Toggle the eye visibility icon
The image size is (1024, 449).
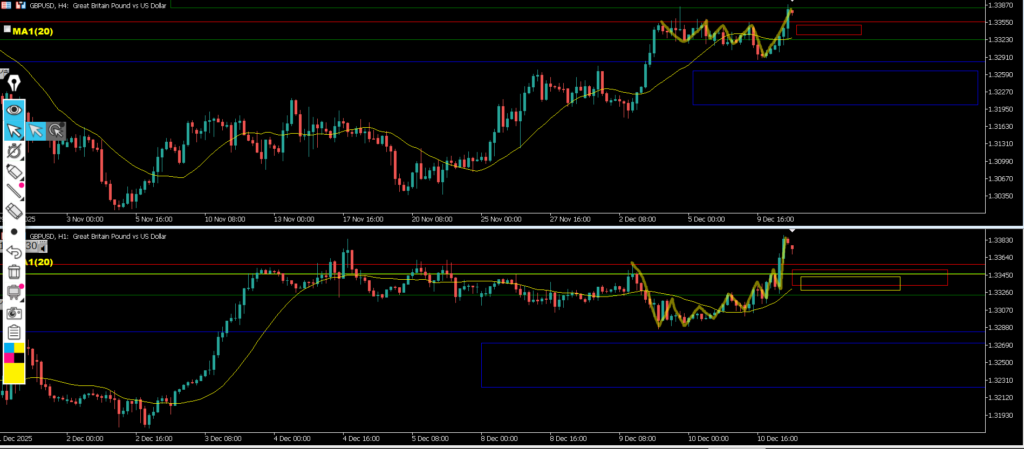pos(14,109)
